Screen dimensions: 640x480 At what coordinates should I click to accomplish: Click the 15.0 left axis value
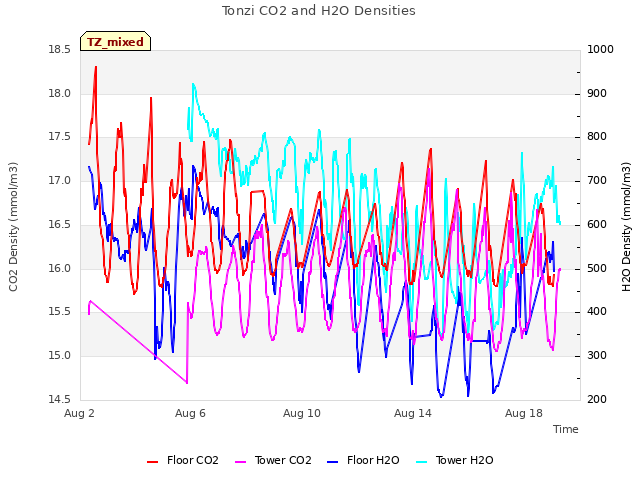[x=60, y=356]
